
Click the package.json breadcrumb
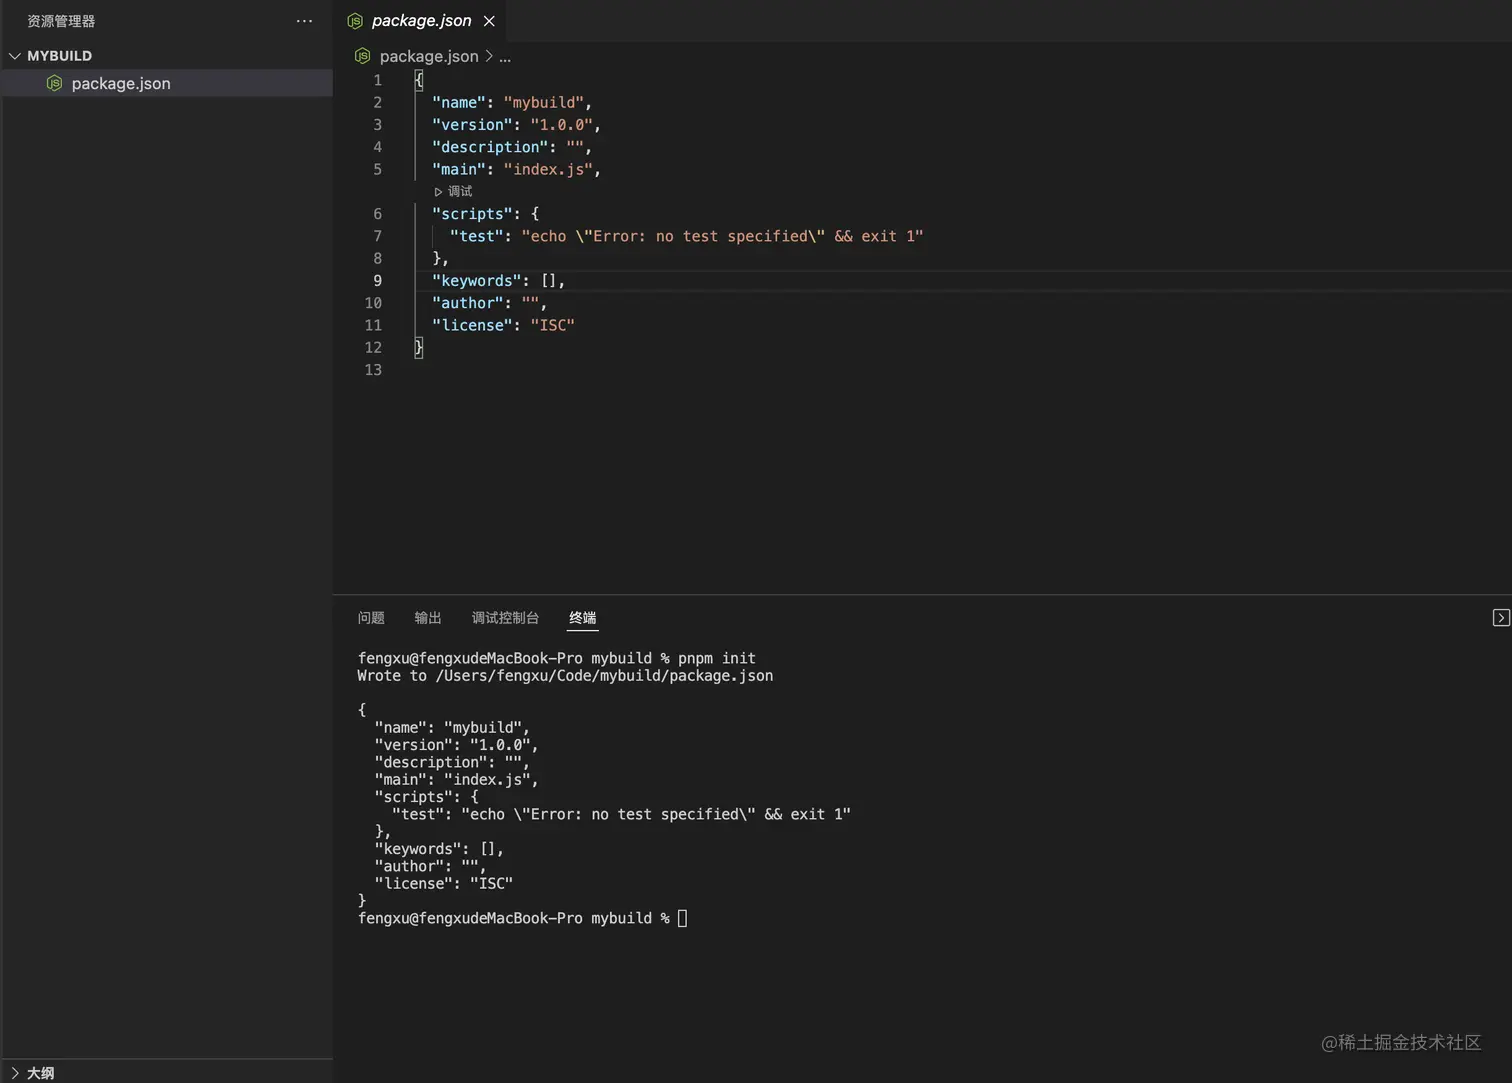429,56
